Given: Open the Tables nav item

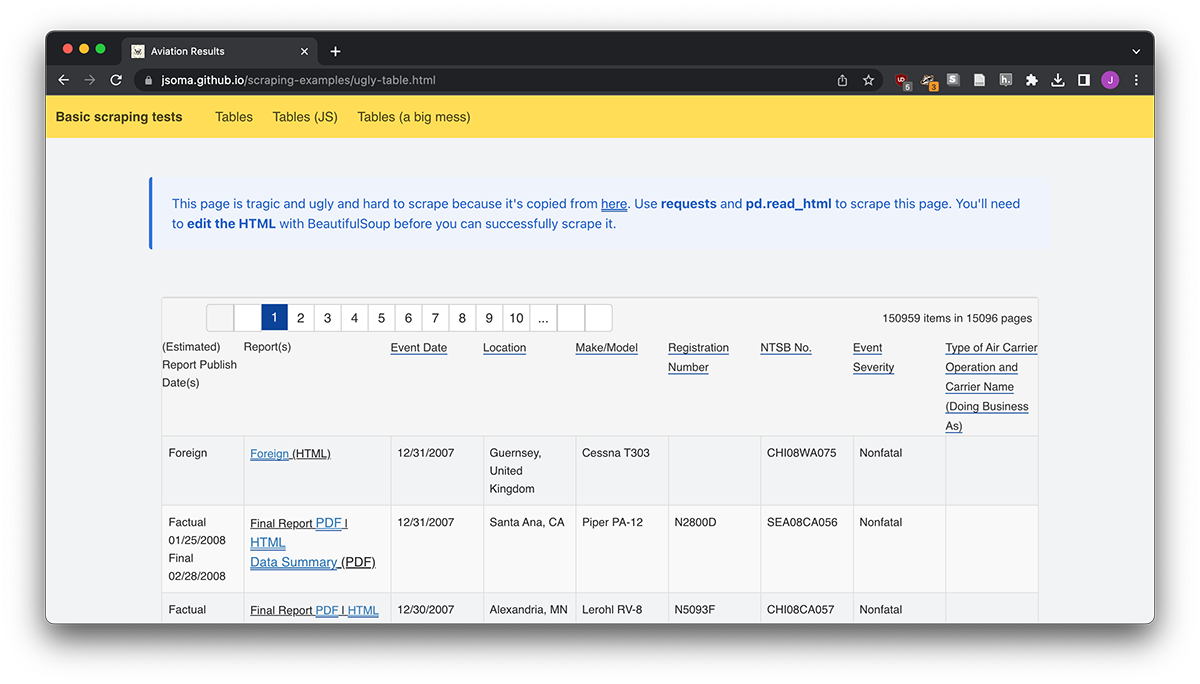Looking at the screenshot, I should 234,117.
